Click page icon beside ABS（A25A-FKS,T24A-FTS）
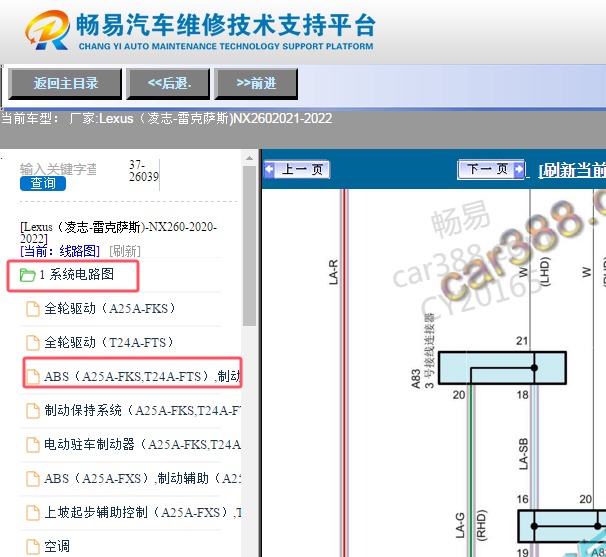The width and height of the screenshot is (606, 557). click(33, 376)
